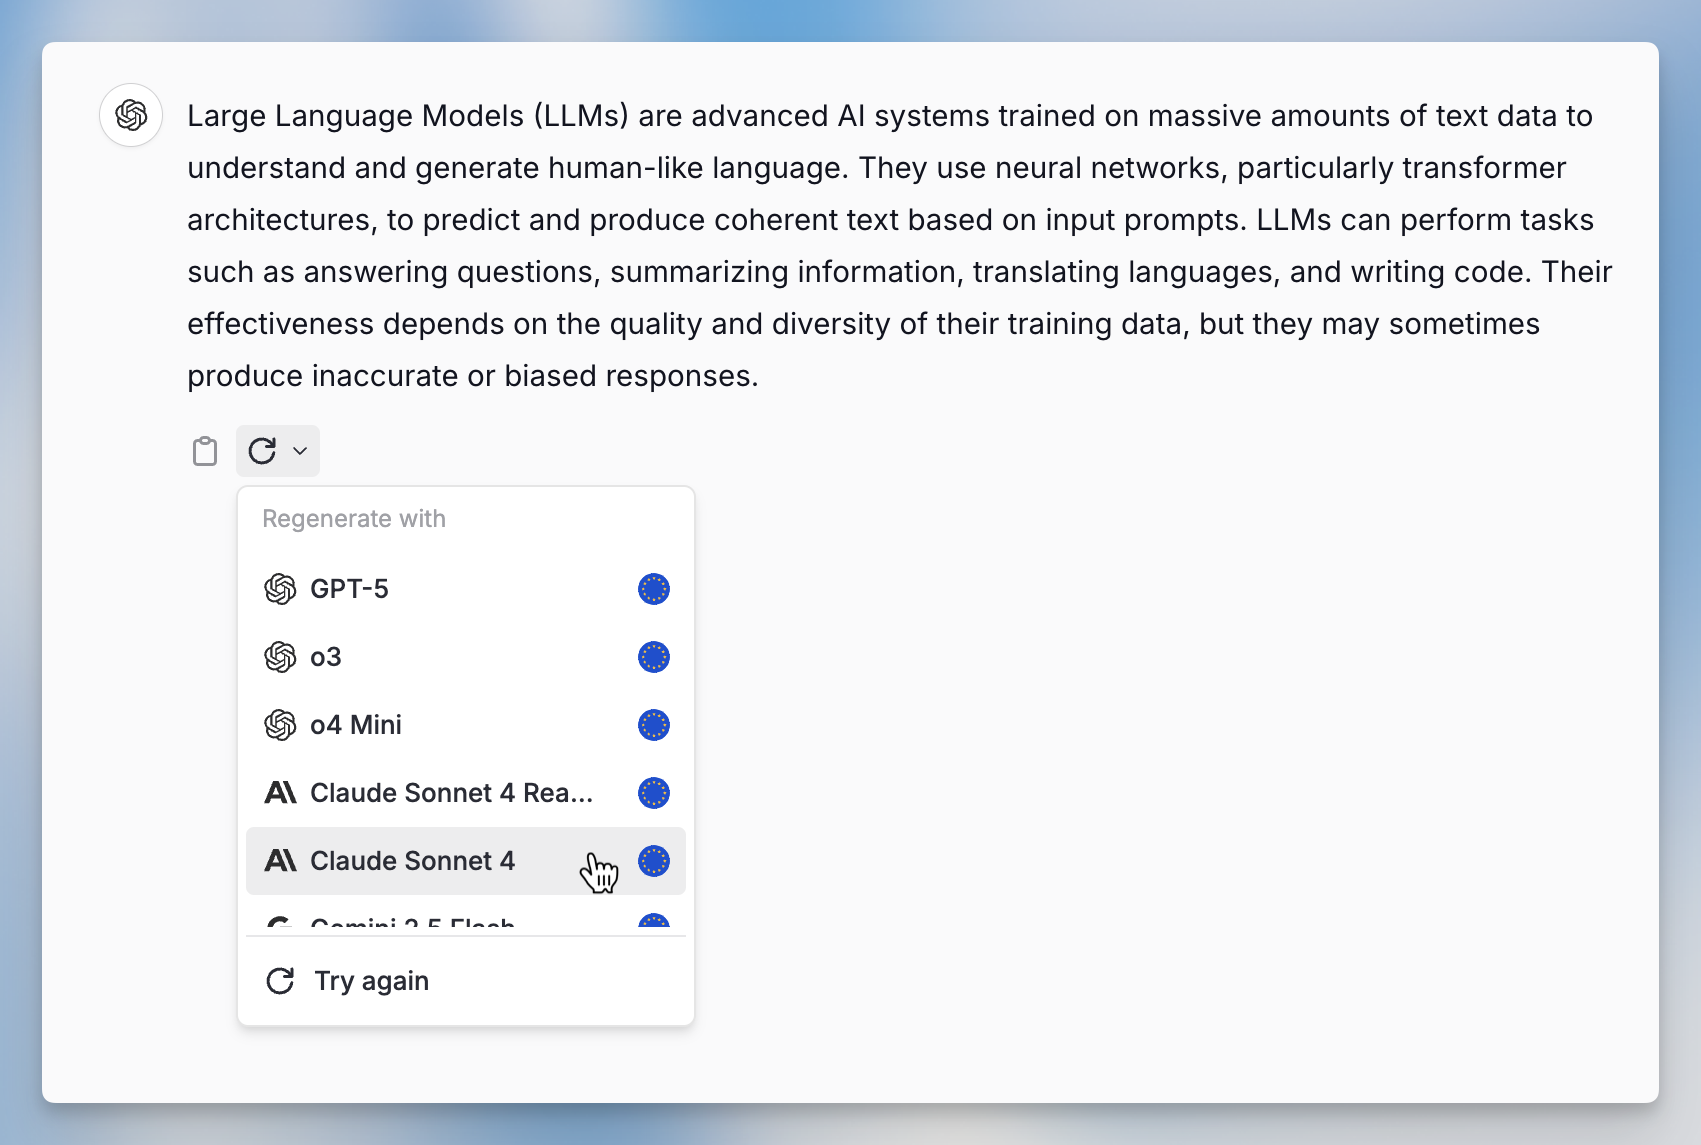
Task: Pick o4 Mini in the model list
Action: point(466,725)
